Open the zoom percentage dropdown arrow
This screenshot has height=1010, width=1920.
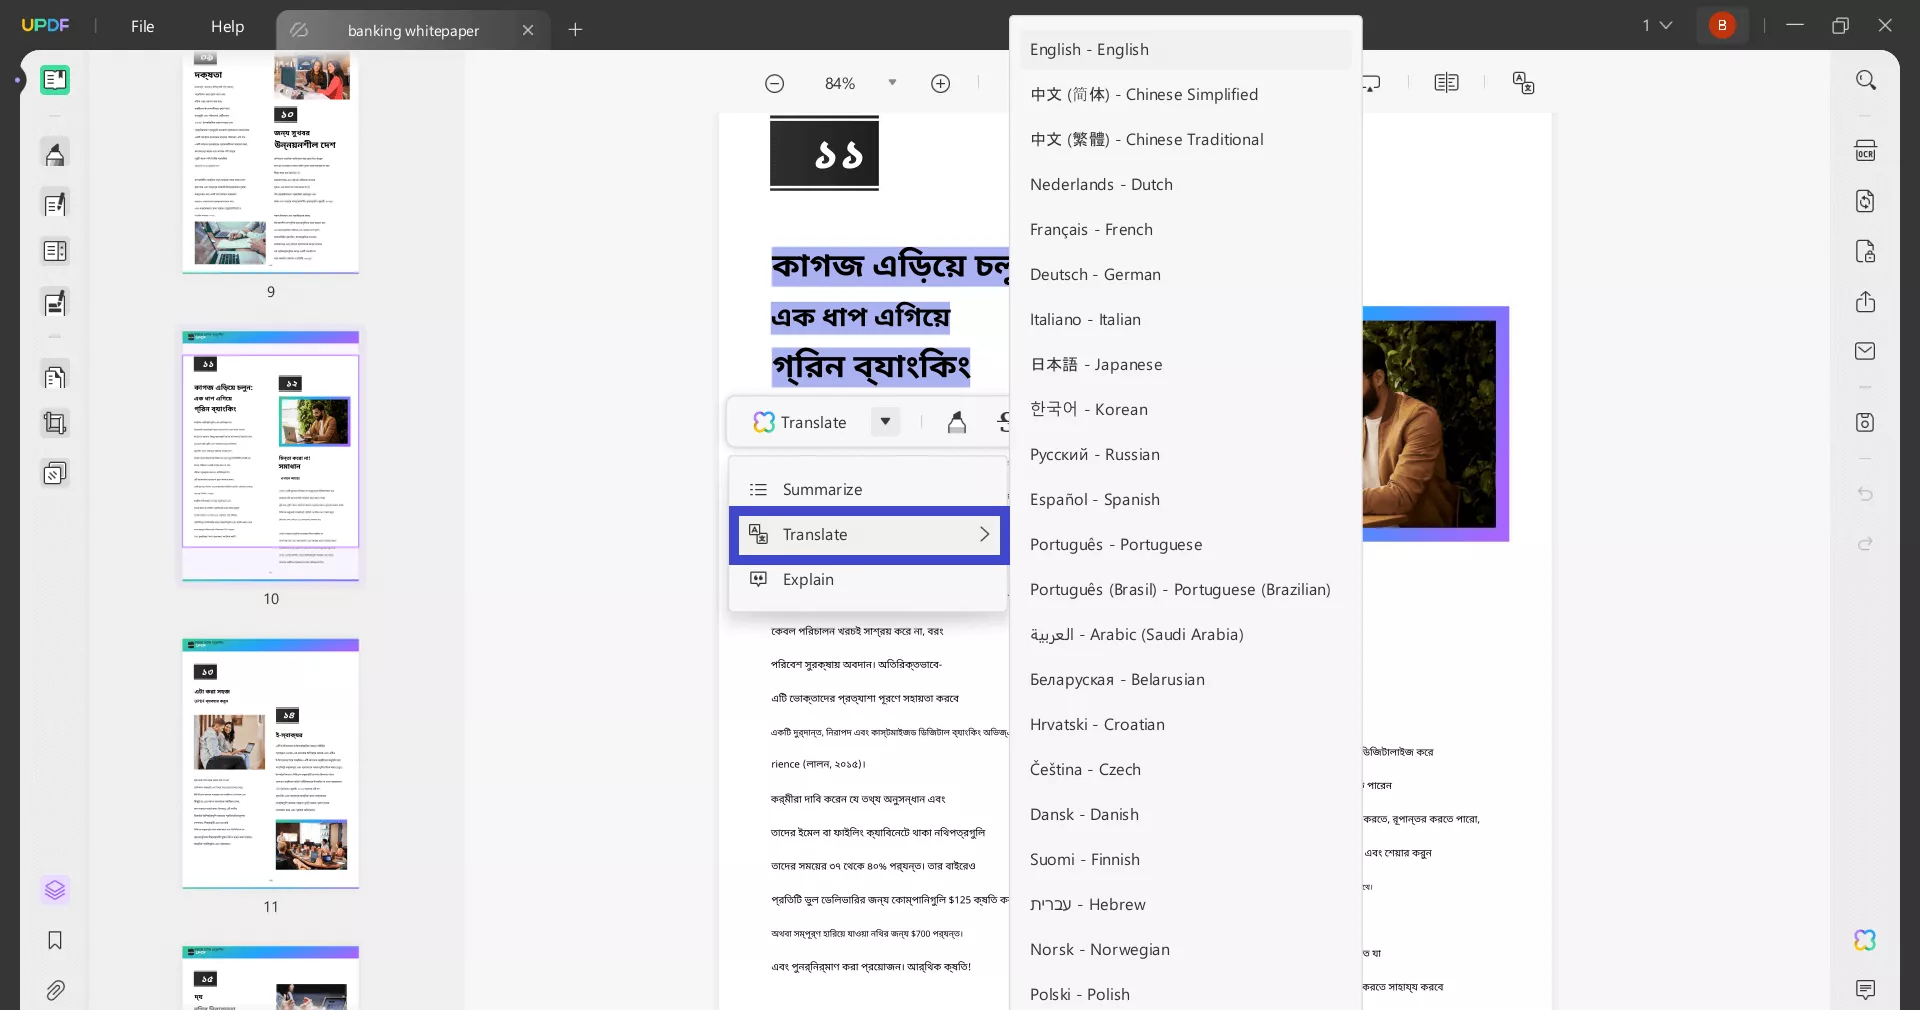pos(892,83)
